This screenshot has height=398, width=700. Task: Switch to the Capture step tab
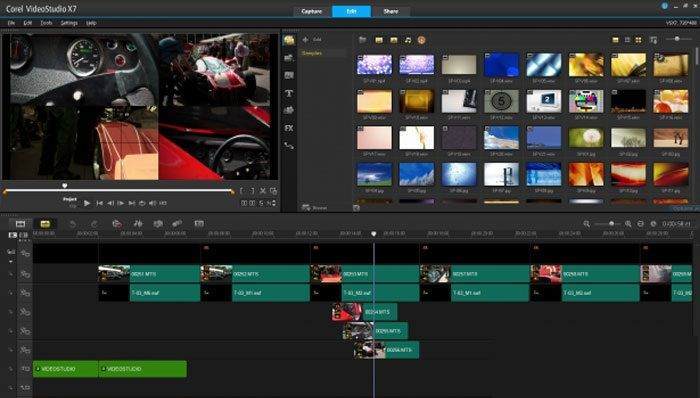312,11
